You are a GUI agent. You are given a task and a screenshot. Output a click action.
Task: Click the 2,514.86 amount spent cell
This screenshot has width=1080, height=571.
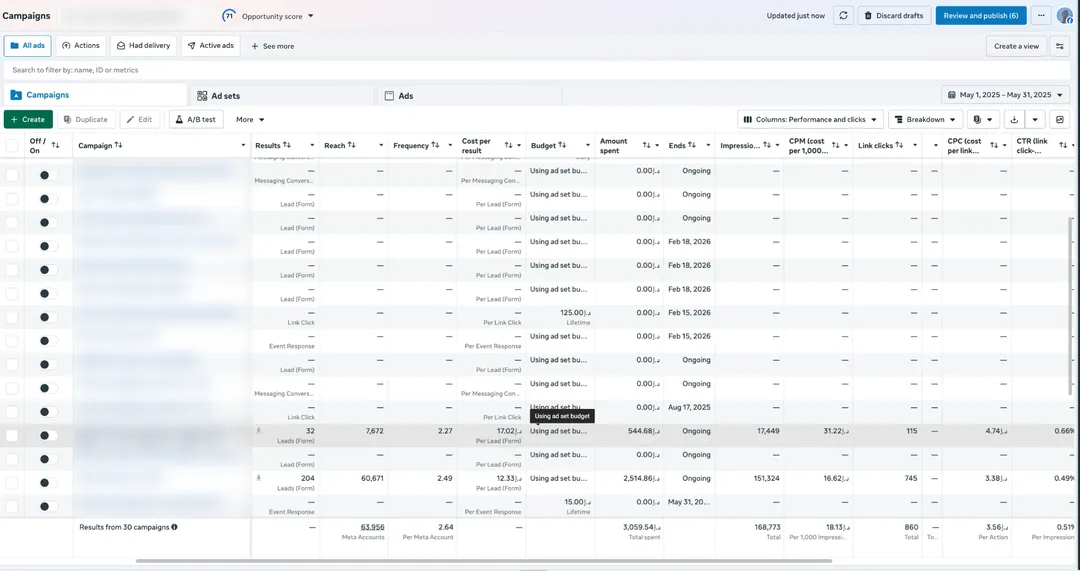(x=629, y=483)
